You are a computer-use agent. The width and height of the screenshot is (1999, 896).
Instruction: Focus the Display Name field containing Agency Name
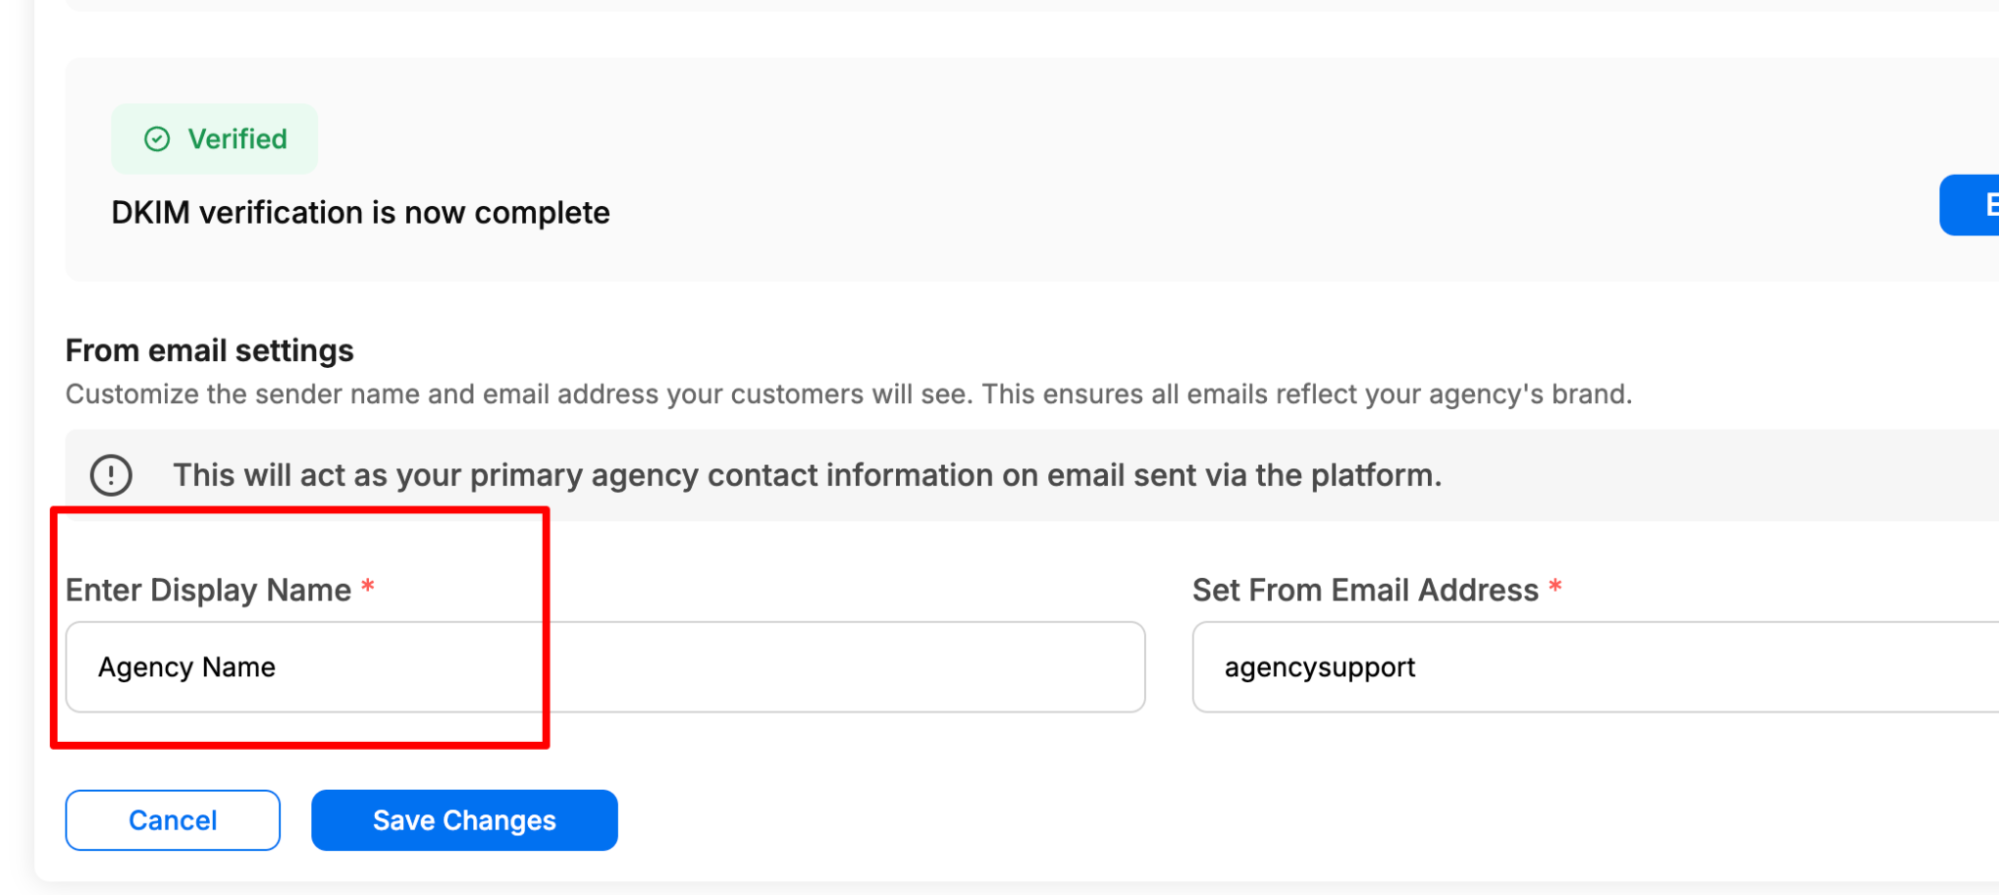[x=605, y=667]
